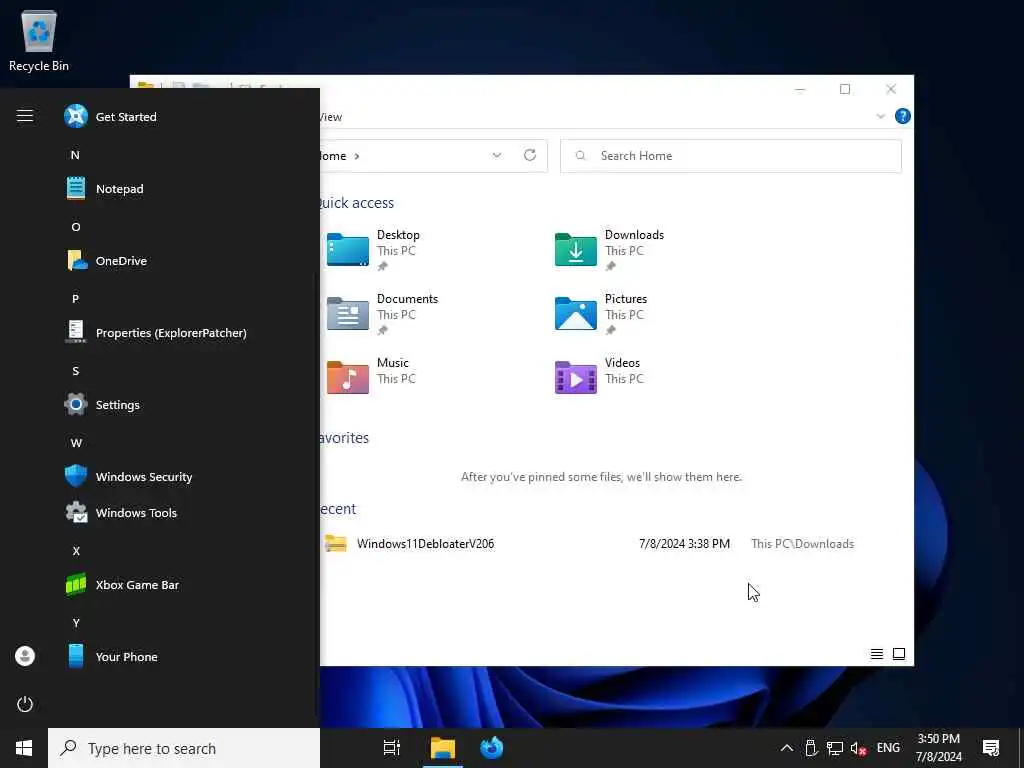Jump to letter N in app list
Viewport: 1024px width, 768px height.
(x=75, y=155)
